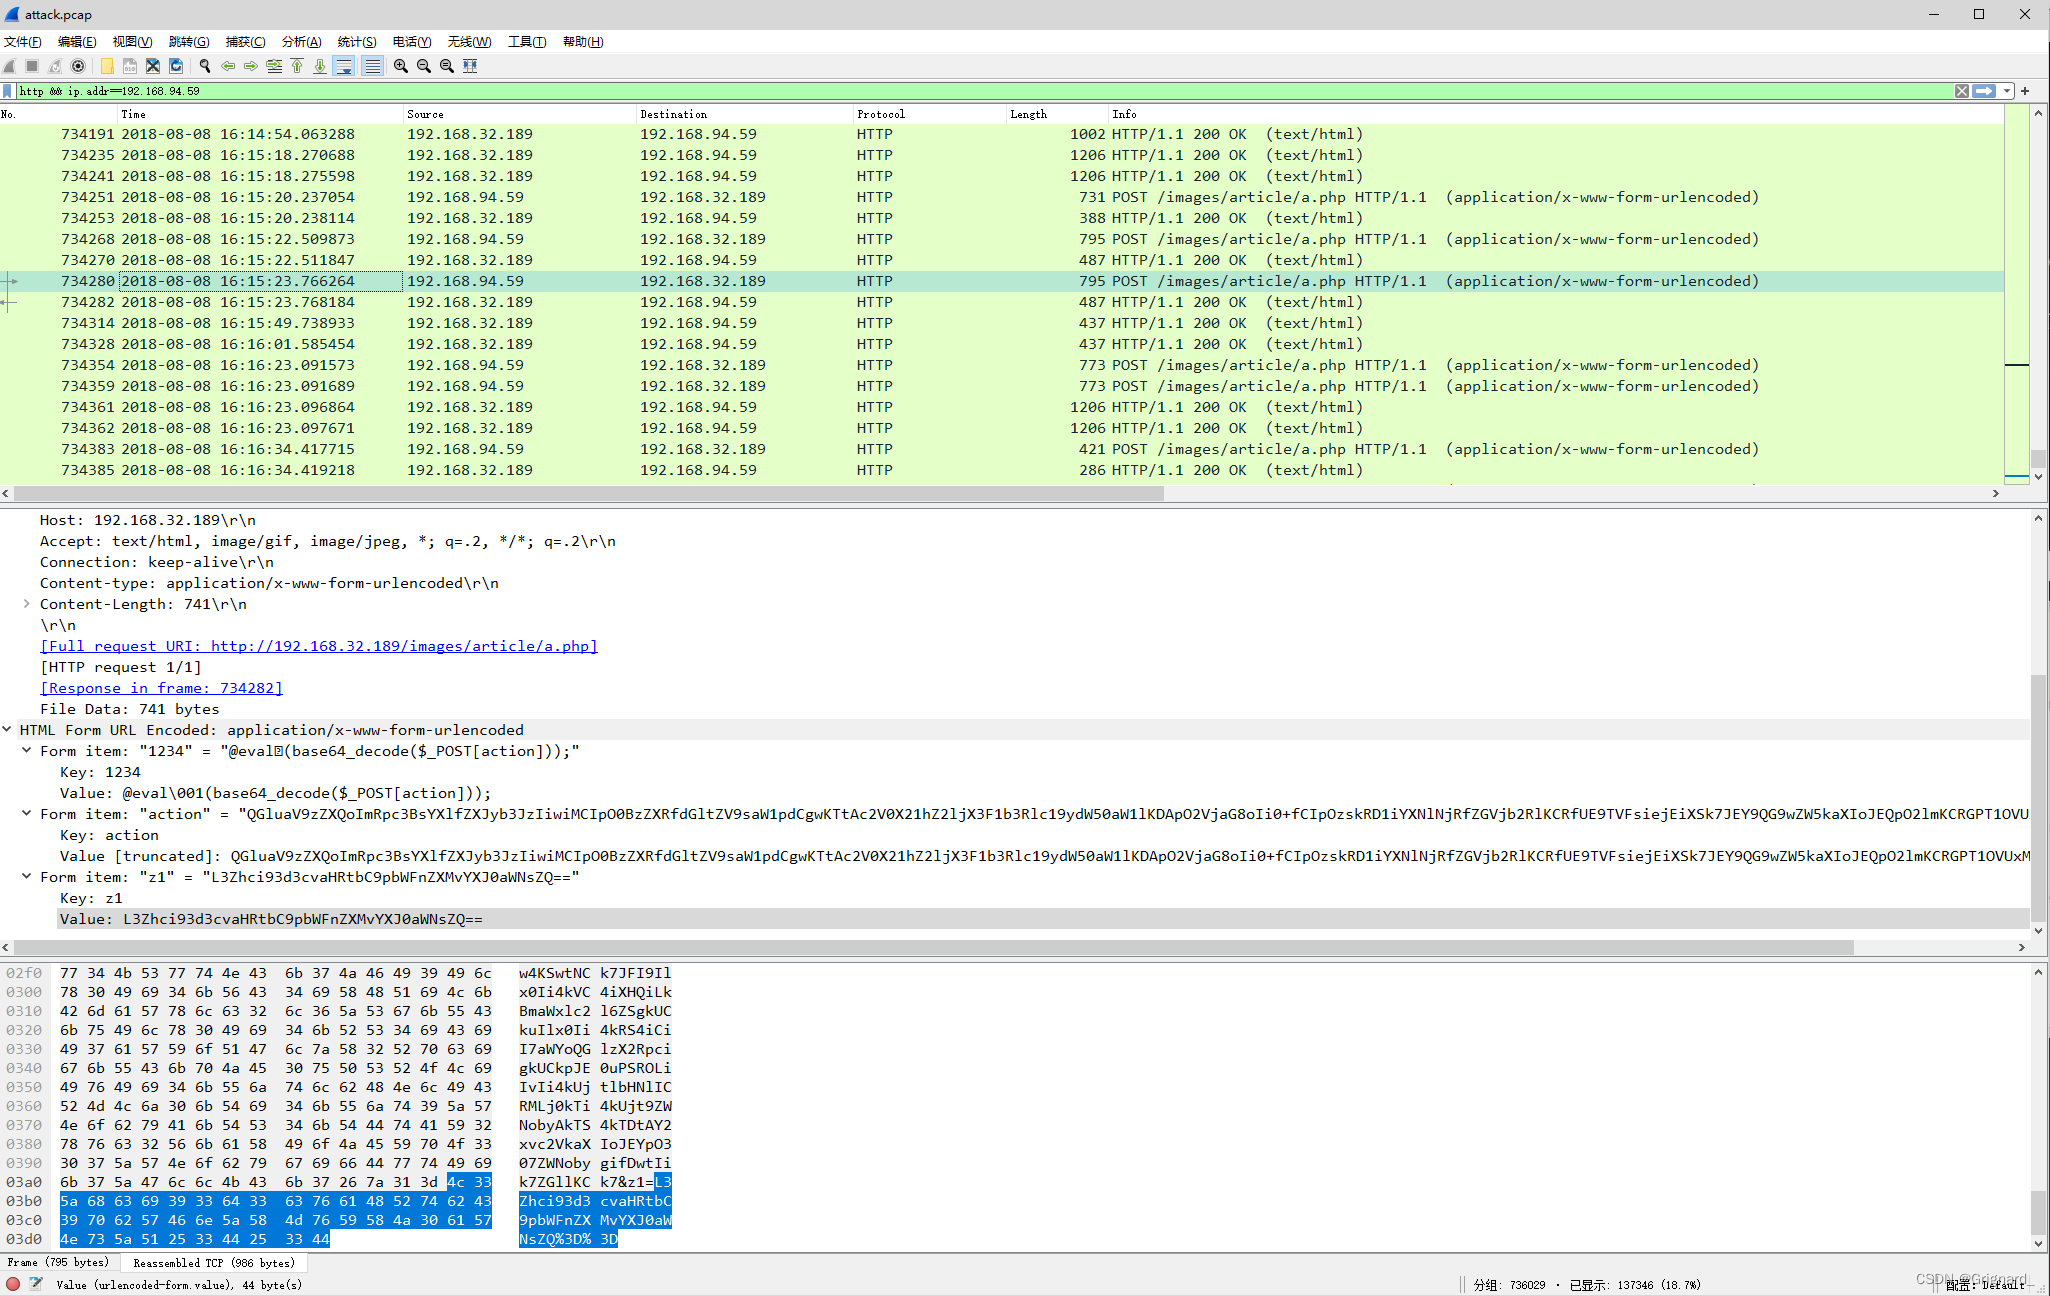Sort packets by Time column header
Image resolution: width=2050 pixels, height=1296 pixels.
(x=260, y=114)
